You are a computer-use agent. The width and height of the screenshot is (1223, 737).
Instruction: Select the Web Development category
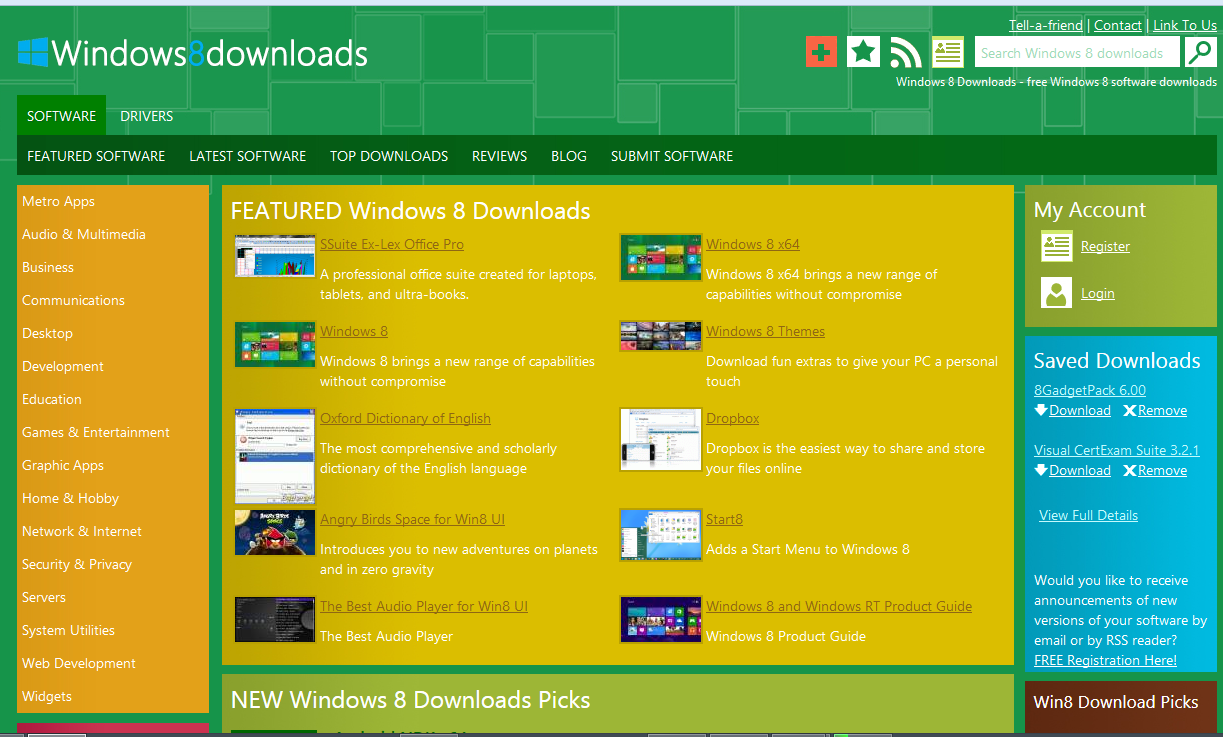coord(79,663)
